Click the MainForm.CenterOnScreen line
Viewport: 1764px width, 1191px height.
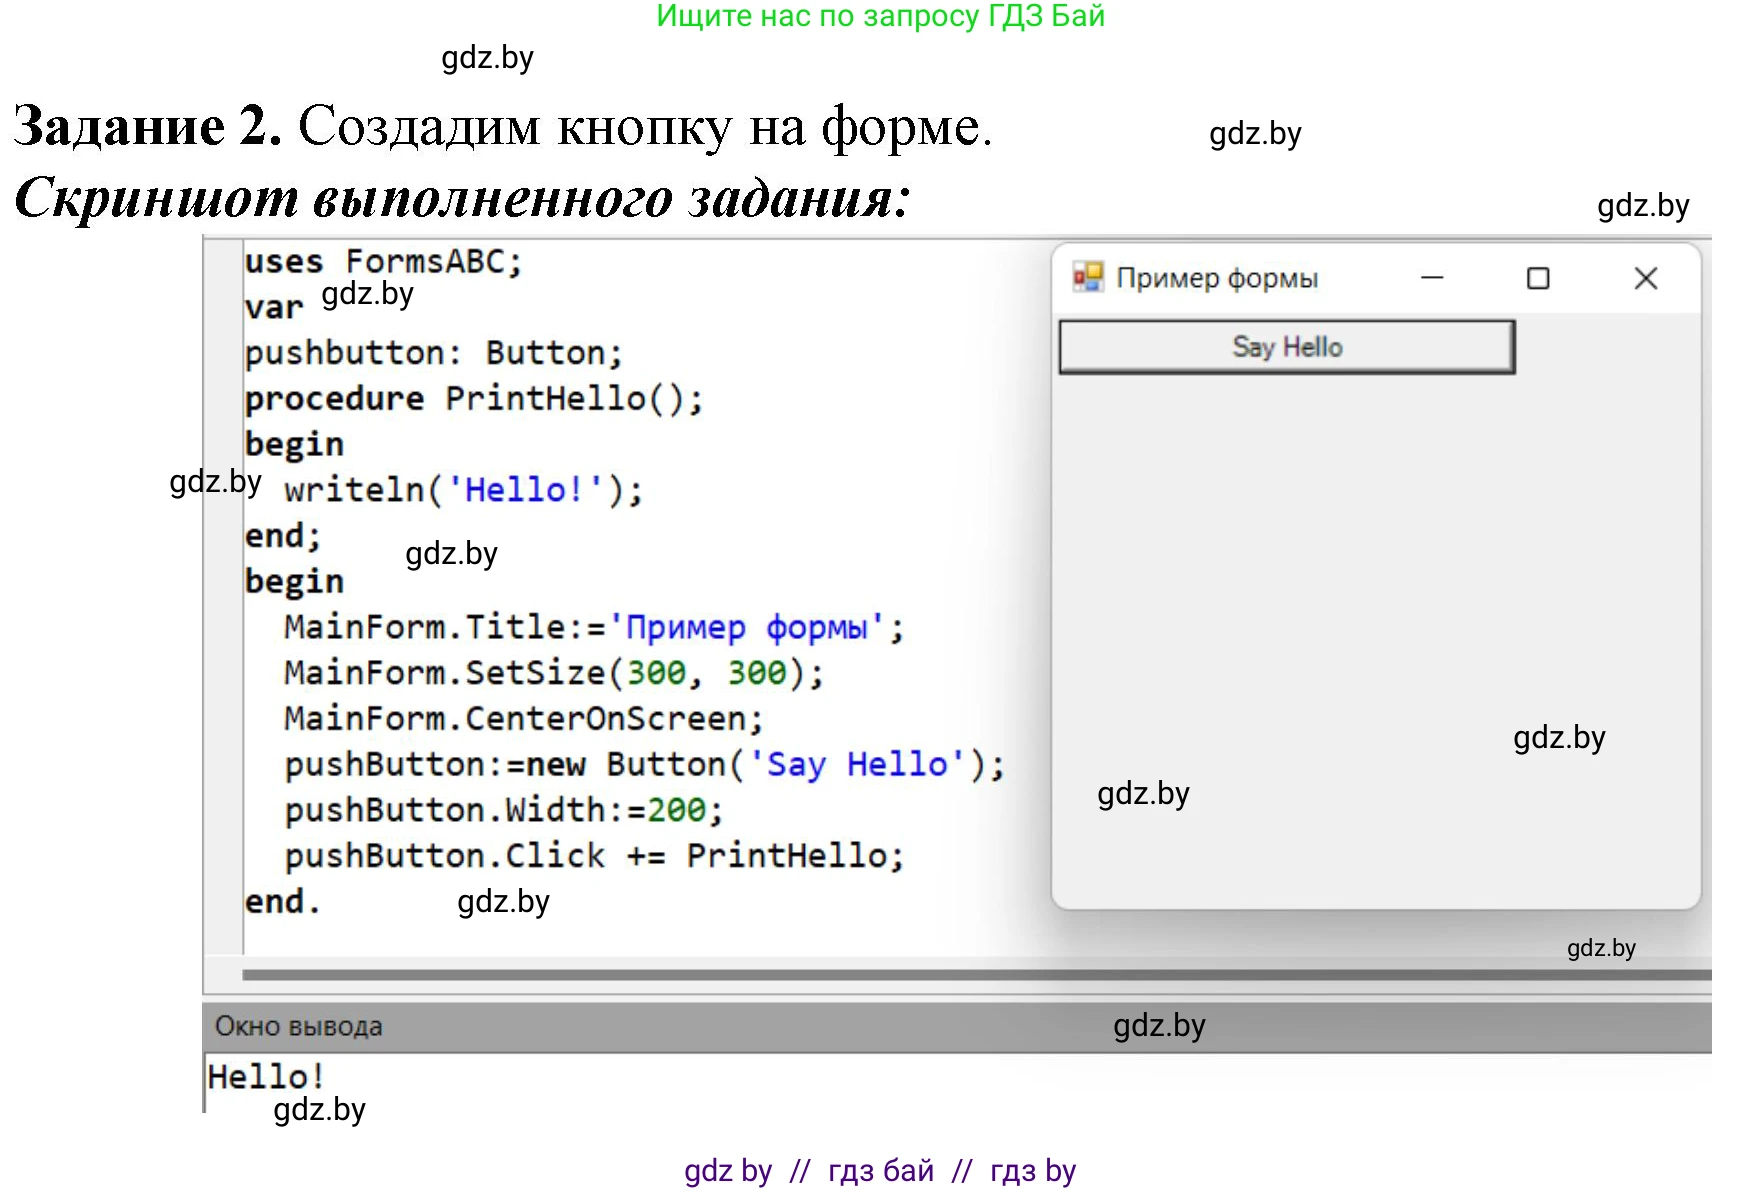click(523, 719)
